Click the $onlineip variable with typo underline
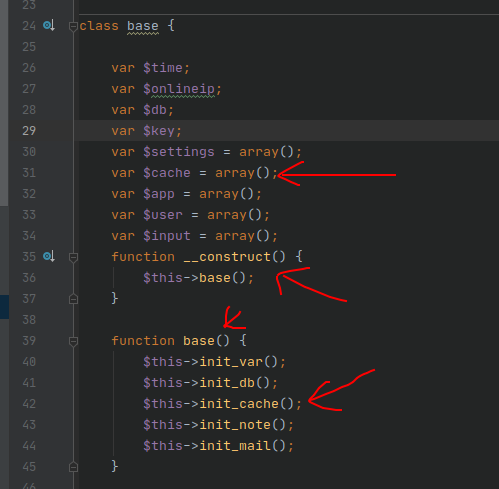Image resolution: width=499 pixels, height=489 pixels. click(x=179, y=89)
